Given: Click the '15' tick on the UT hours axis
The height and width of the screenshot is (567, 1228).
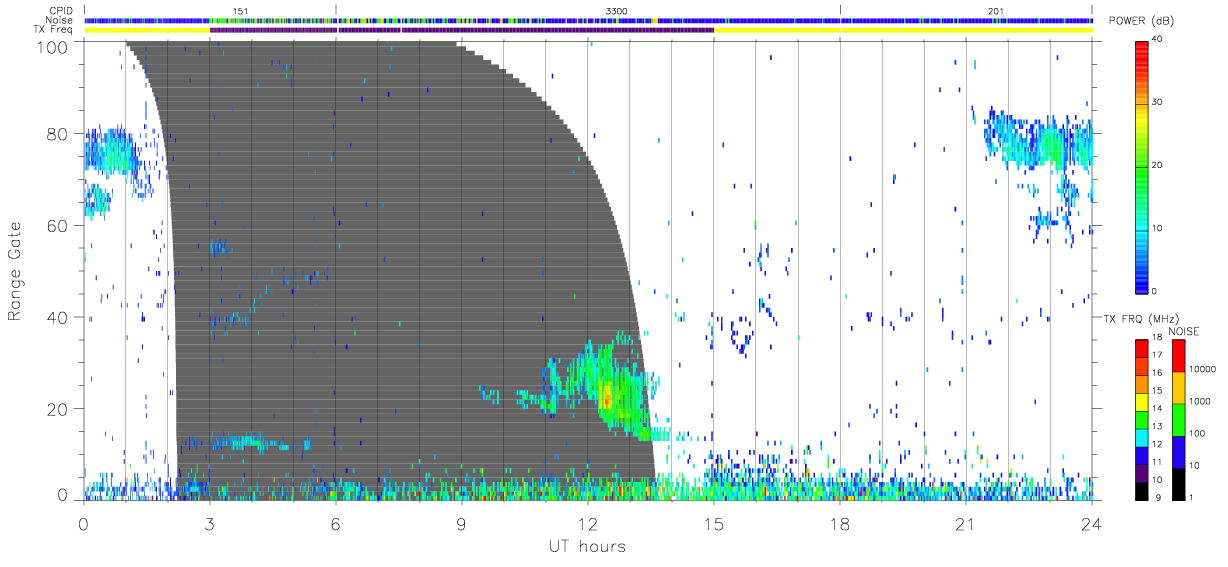Looking at the screenshot, I should pos(714,522).
